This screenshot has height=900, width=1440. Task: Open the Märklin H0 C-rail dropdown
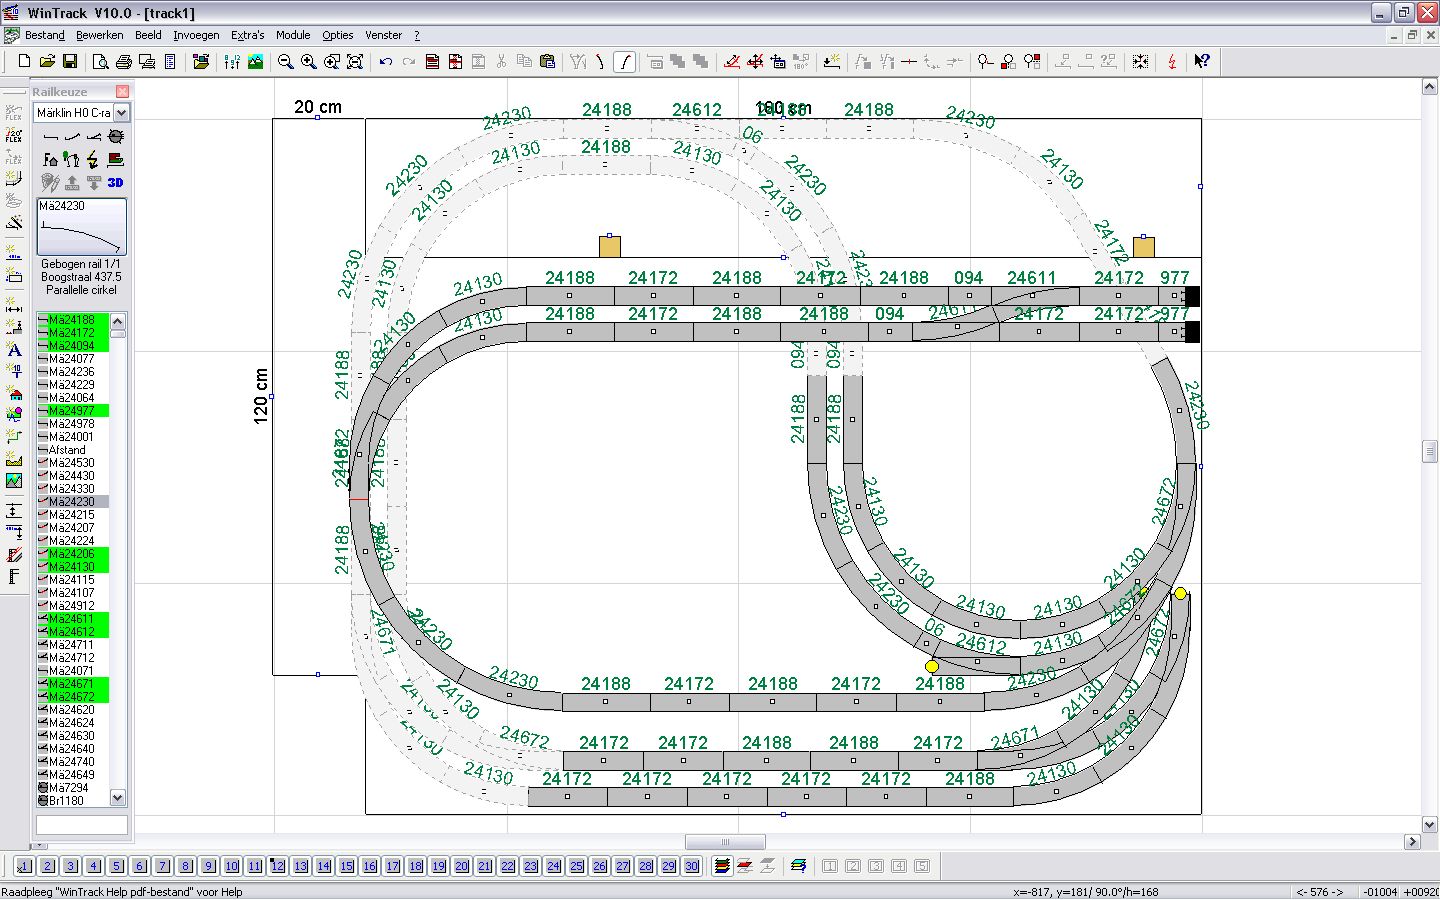[121, 113]
